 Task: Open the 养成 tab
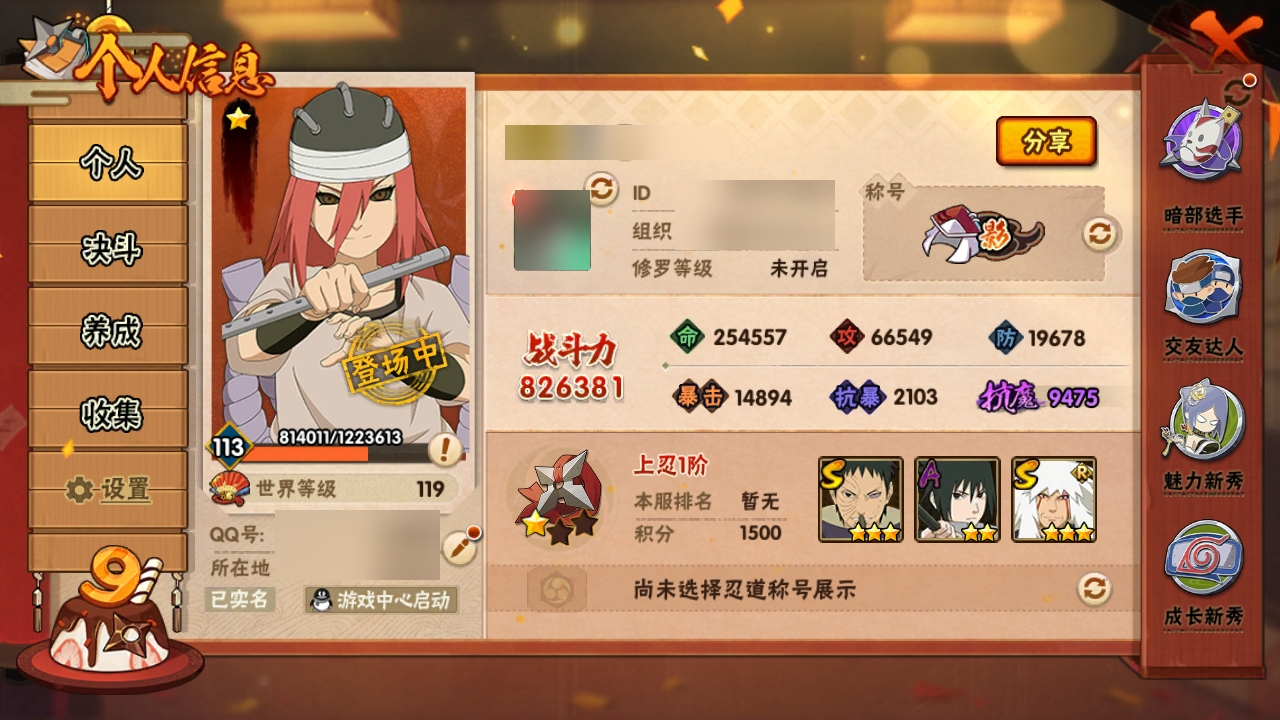pyautogui.click(x=108, y=328)
